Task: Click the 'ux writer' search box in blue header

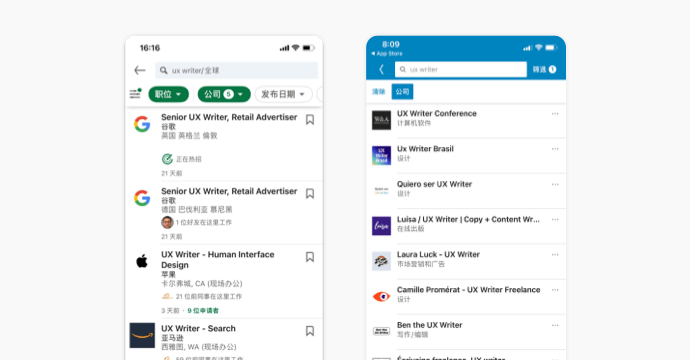Action: (x=461, y=70)
